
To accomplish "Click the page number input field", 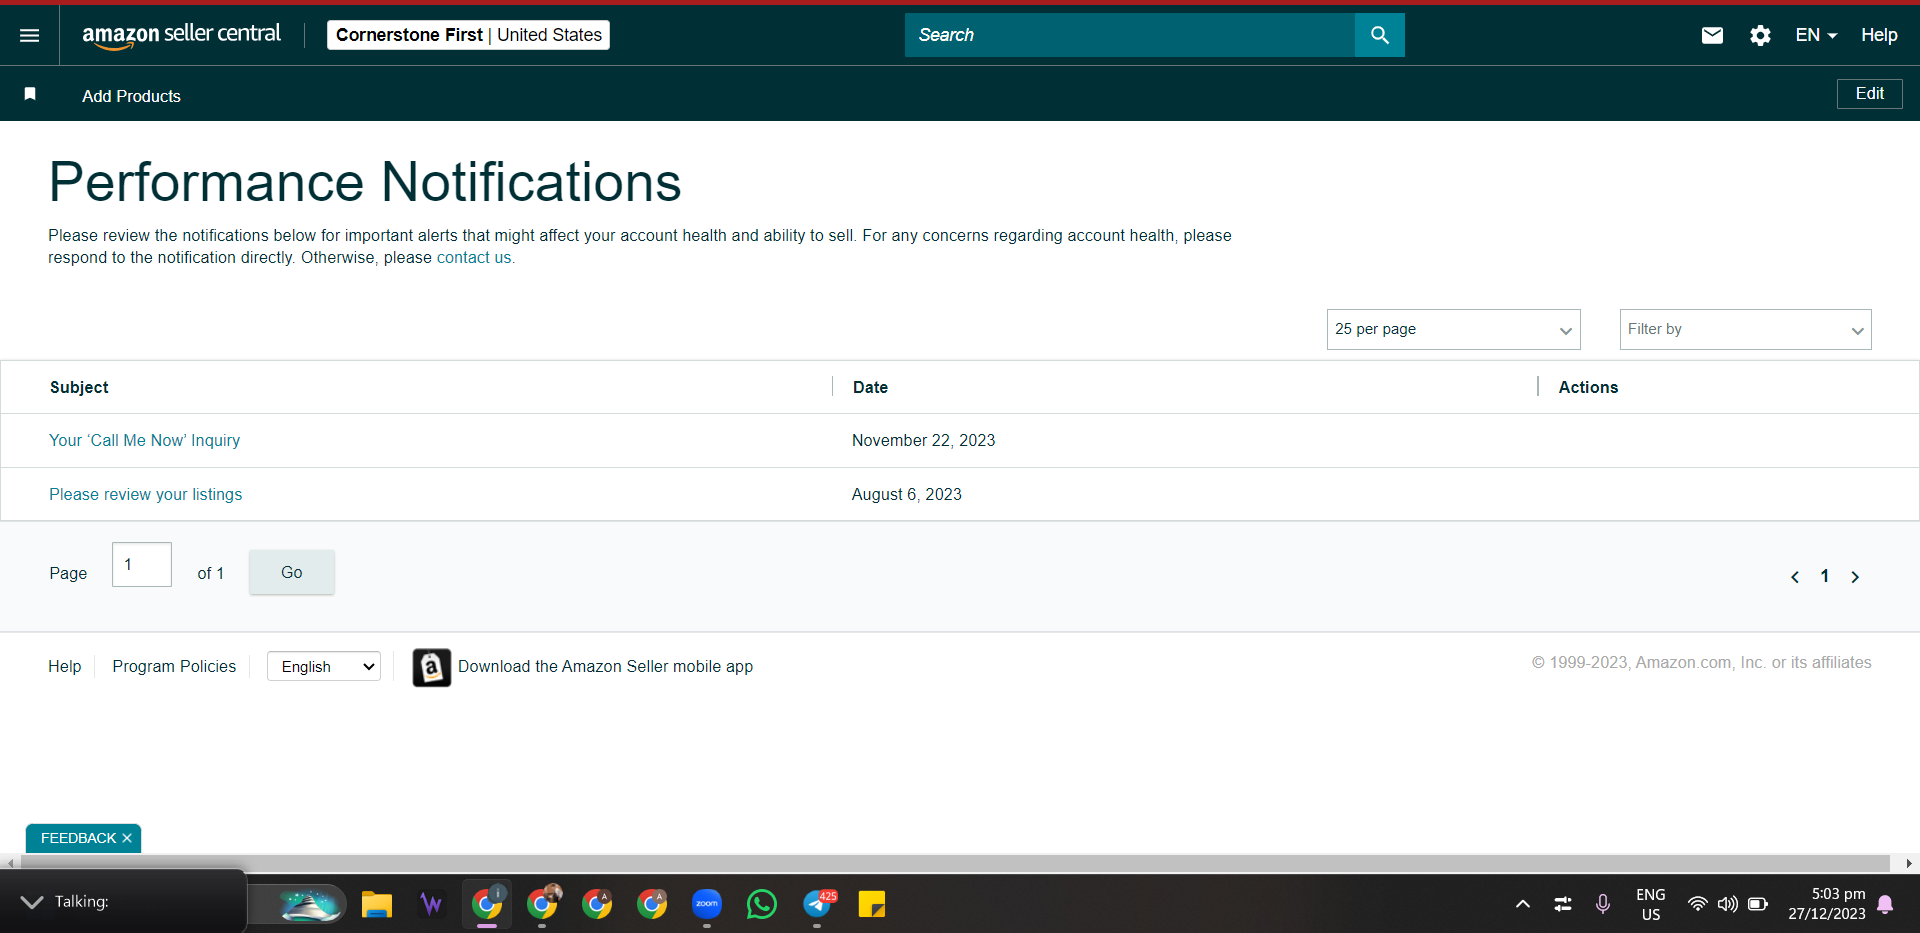I will (142, 564).
